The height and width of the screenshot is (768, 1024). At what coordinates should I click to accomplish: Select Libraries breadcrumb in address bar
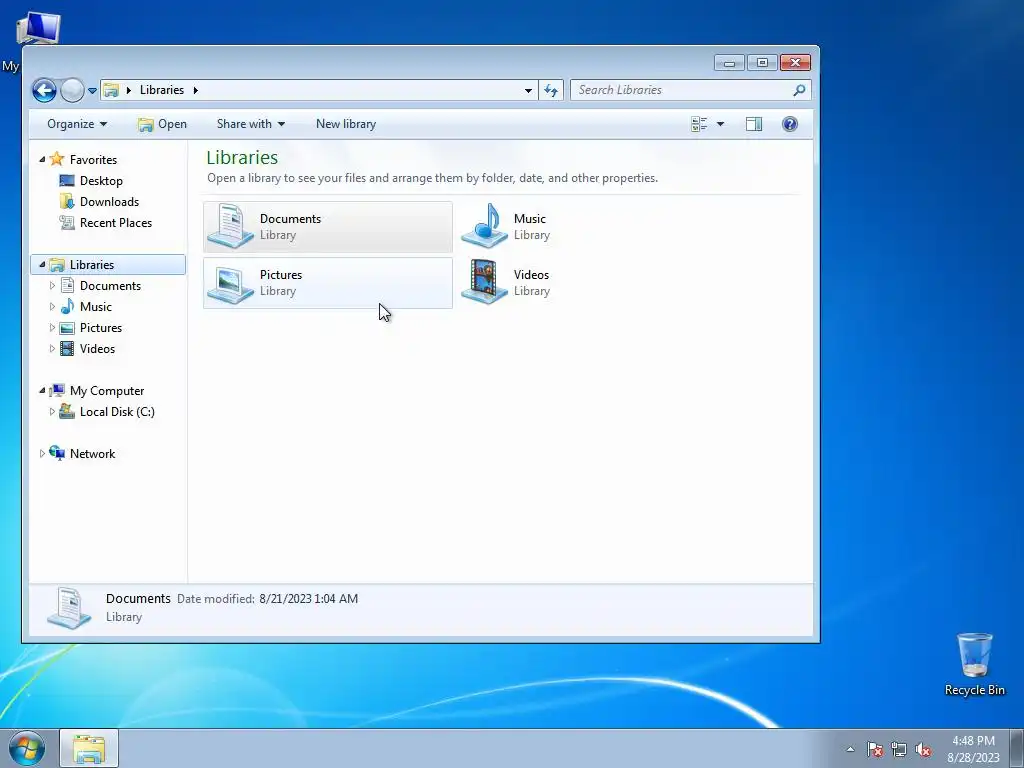point(161,90)
